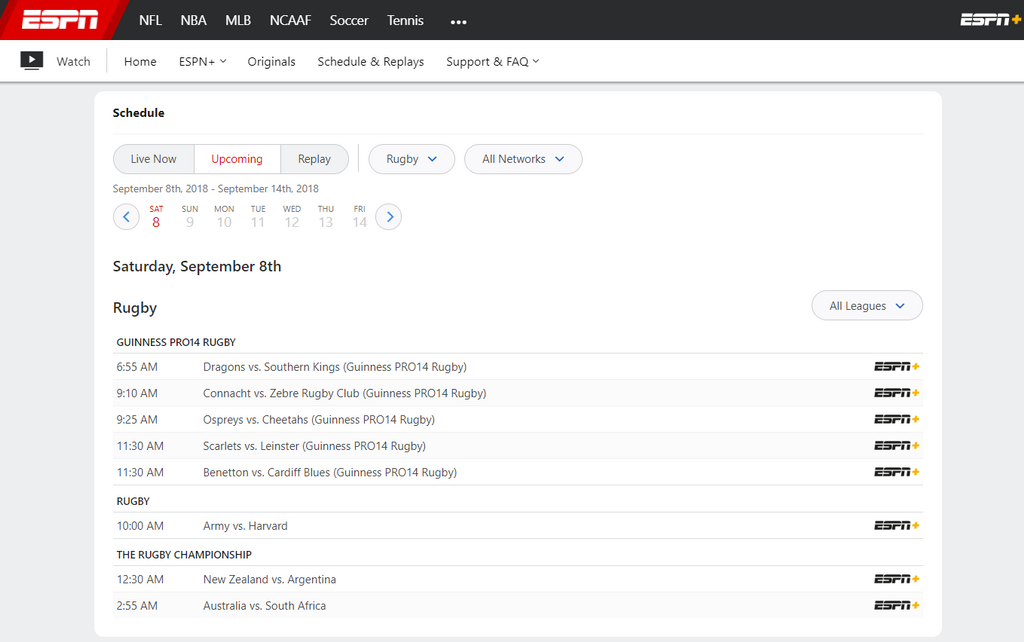The height and width of the screenshot is (642, 1024).
Task: Click the Watch play icon
Action: (x=31, y=61)
